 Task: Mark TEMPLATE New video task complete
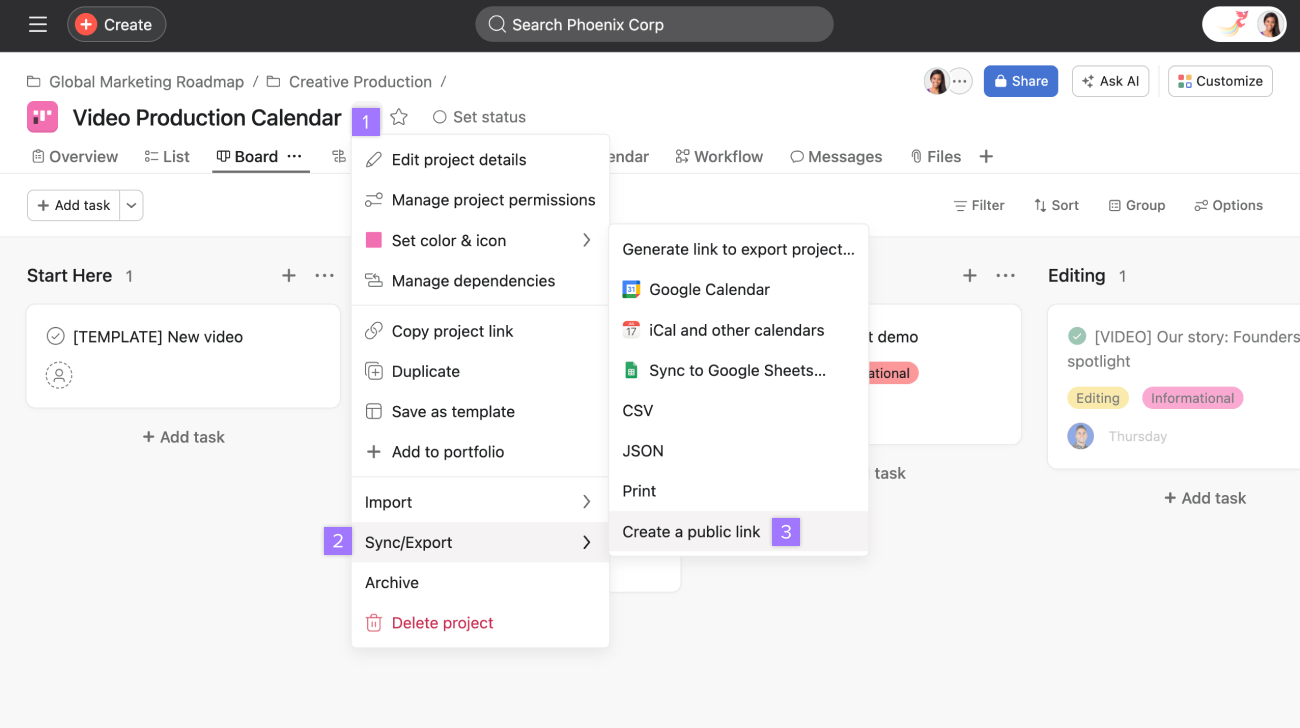[x=56, y=336]
